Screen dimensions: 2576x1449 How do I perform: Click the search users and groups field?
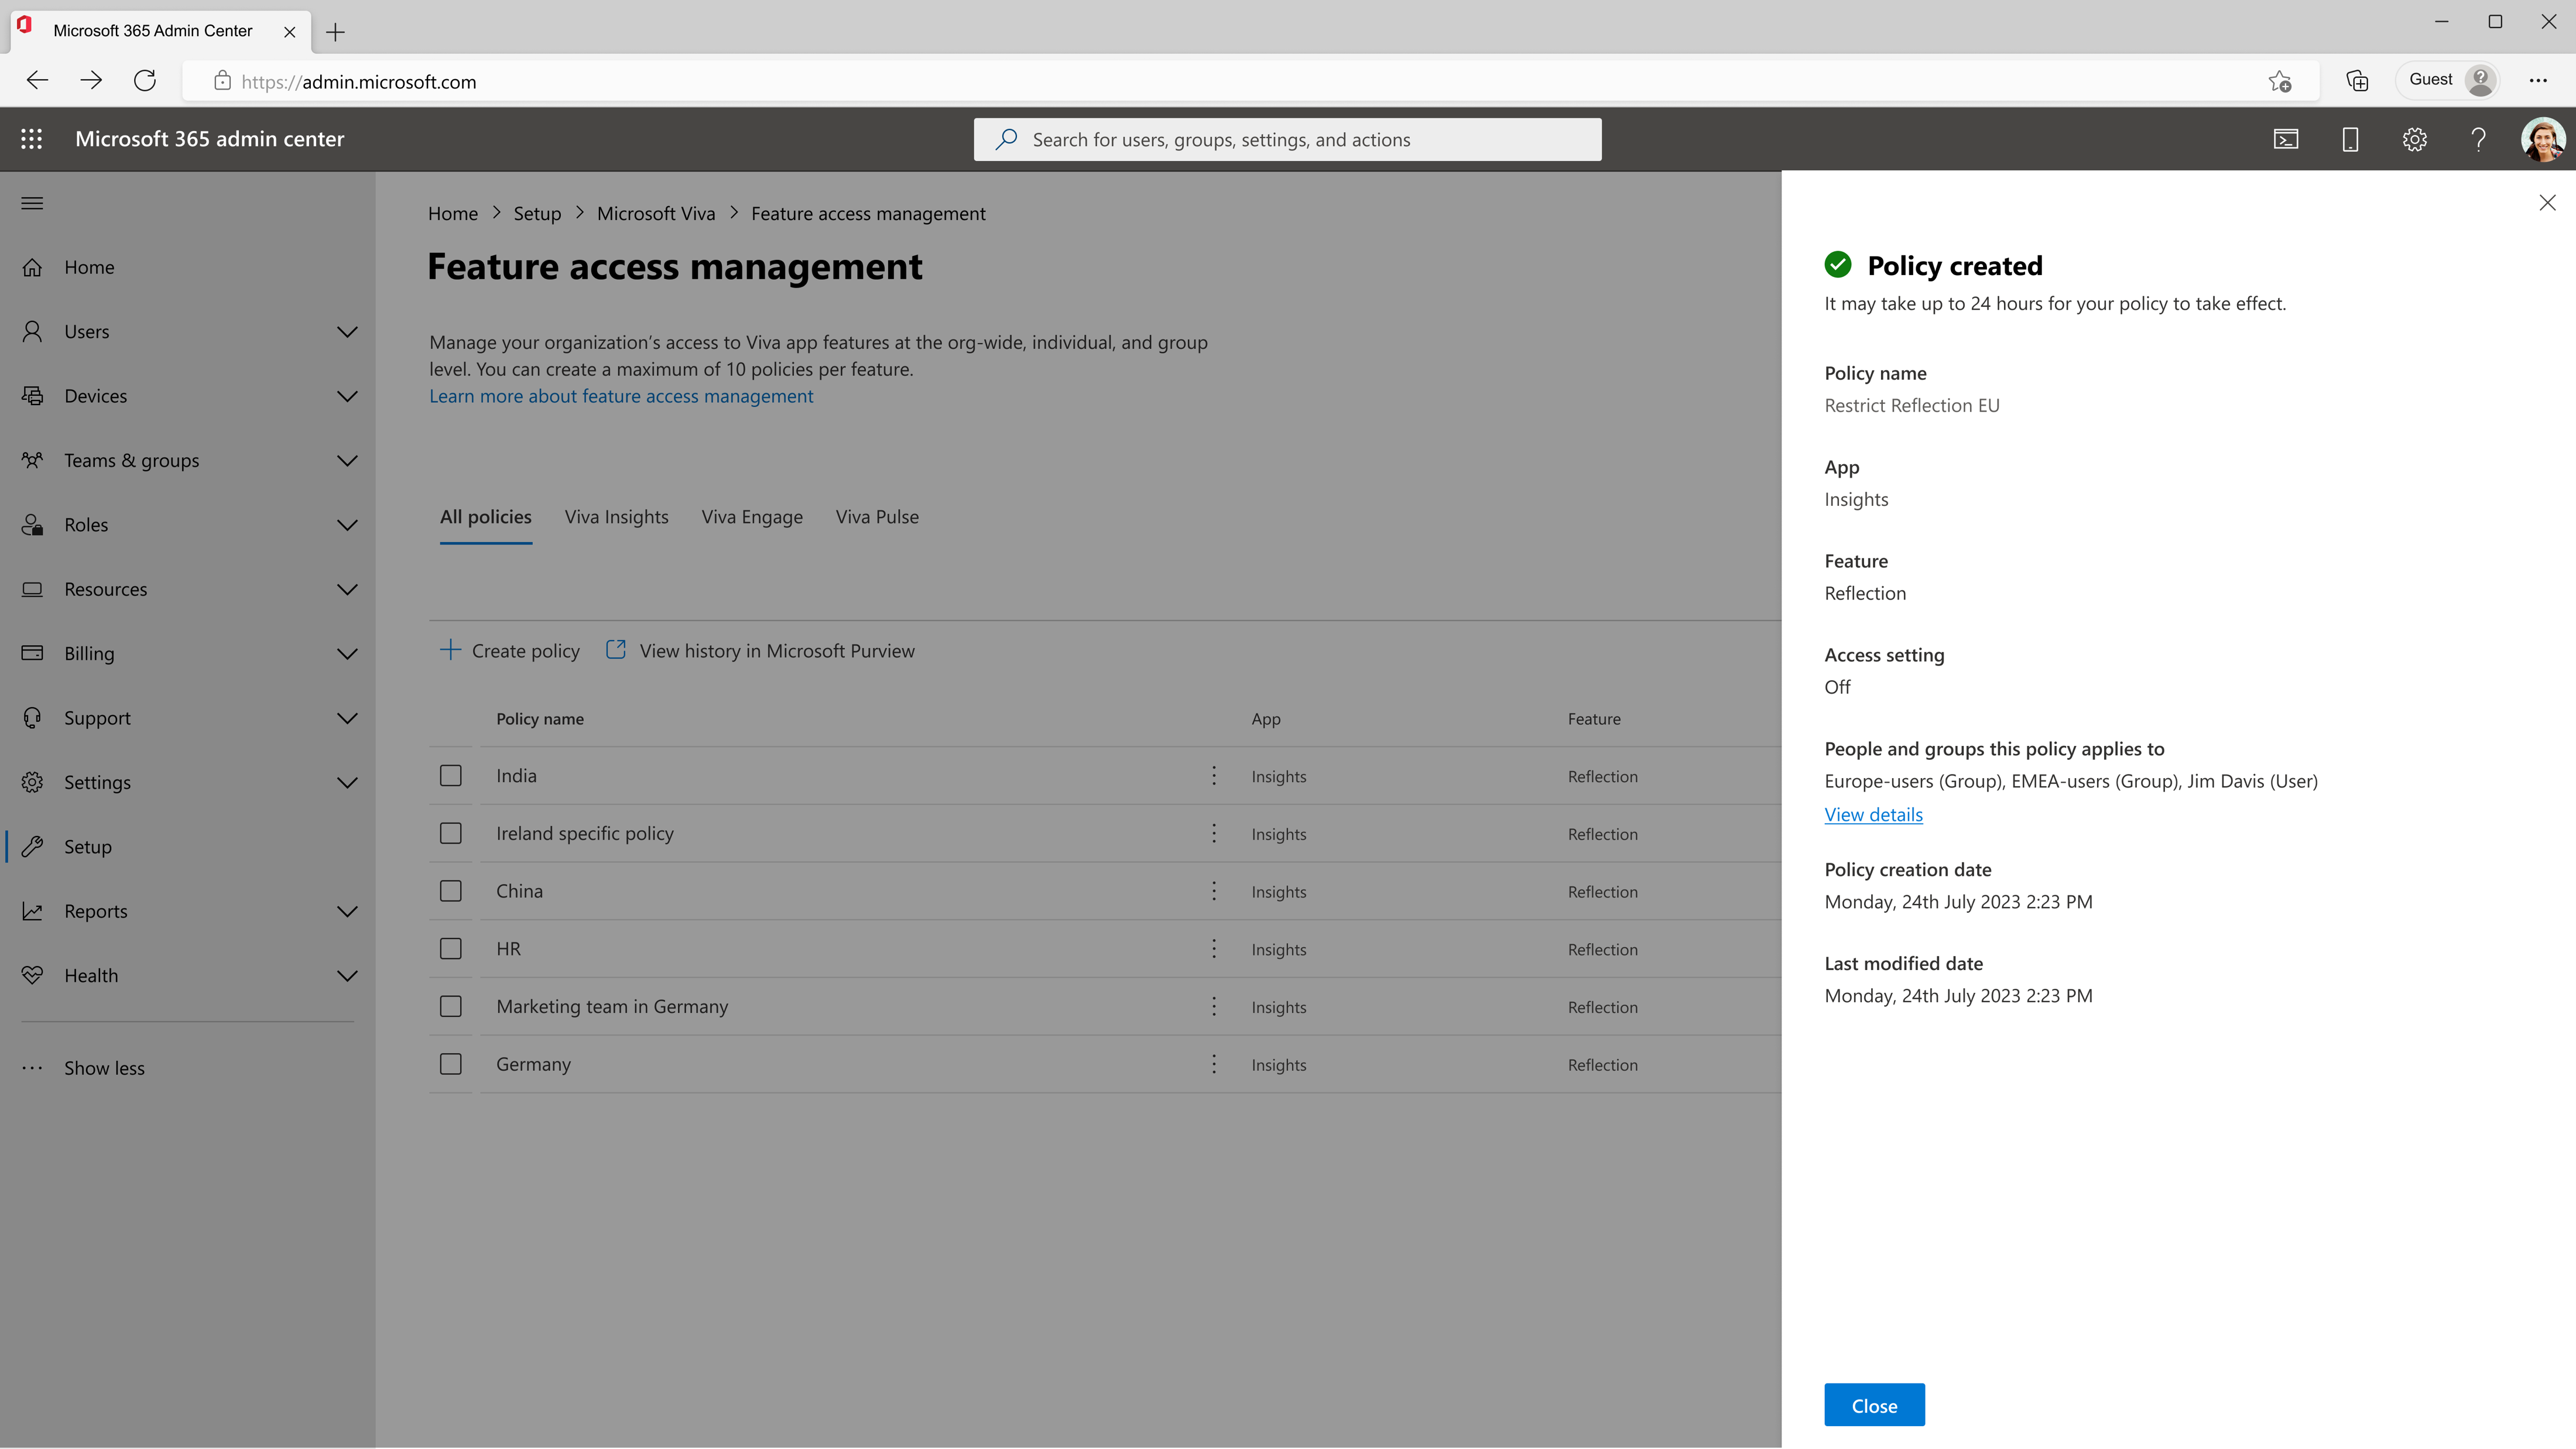pos(1288,140)
